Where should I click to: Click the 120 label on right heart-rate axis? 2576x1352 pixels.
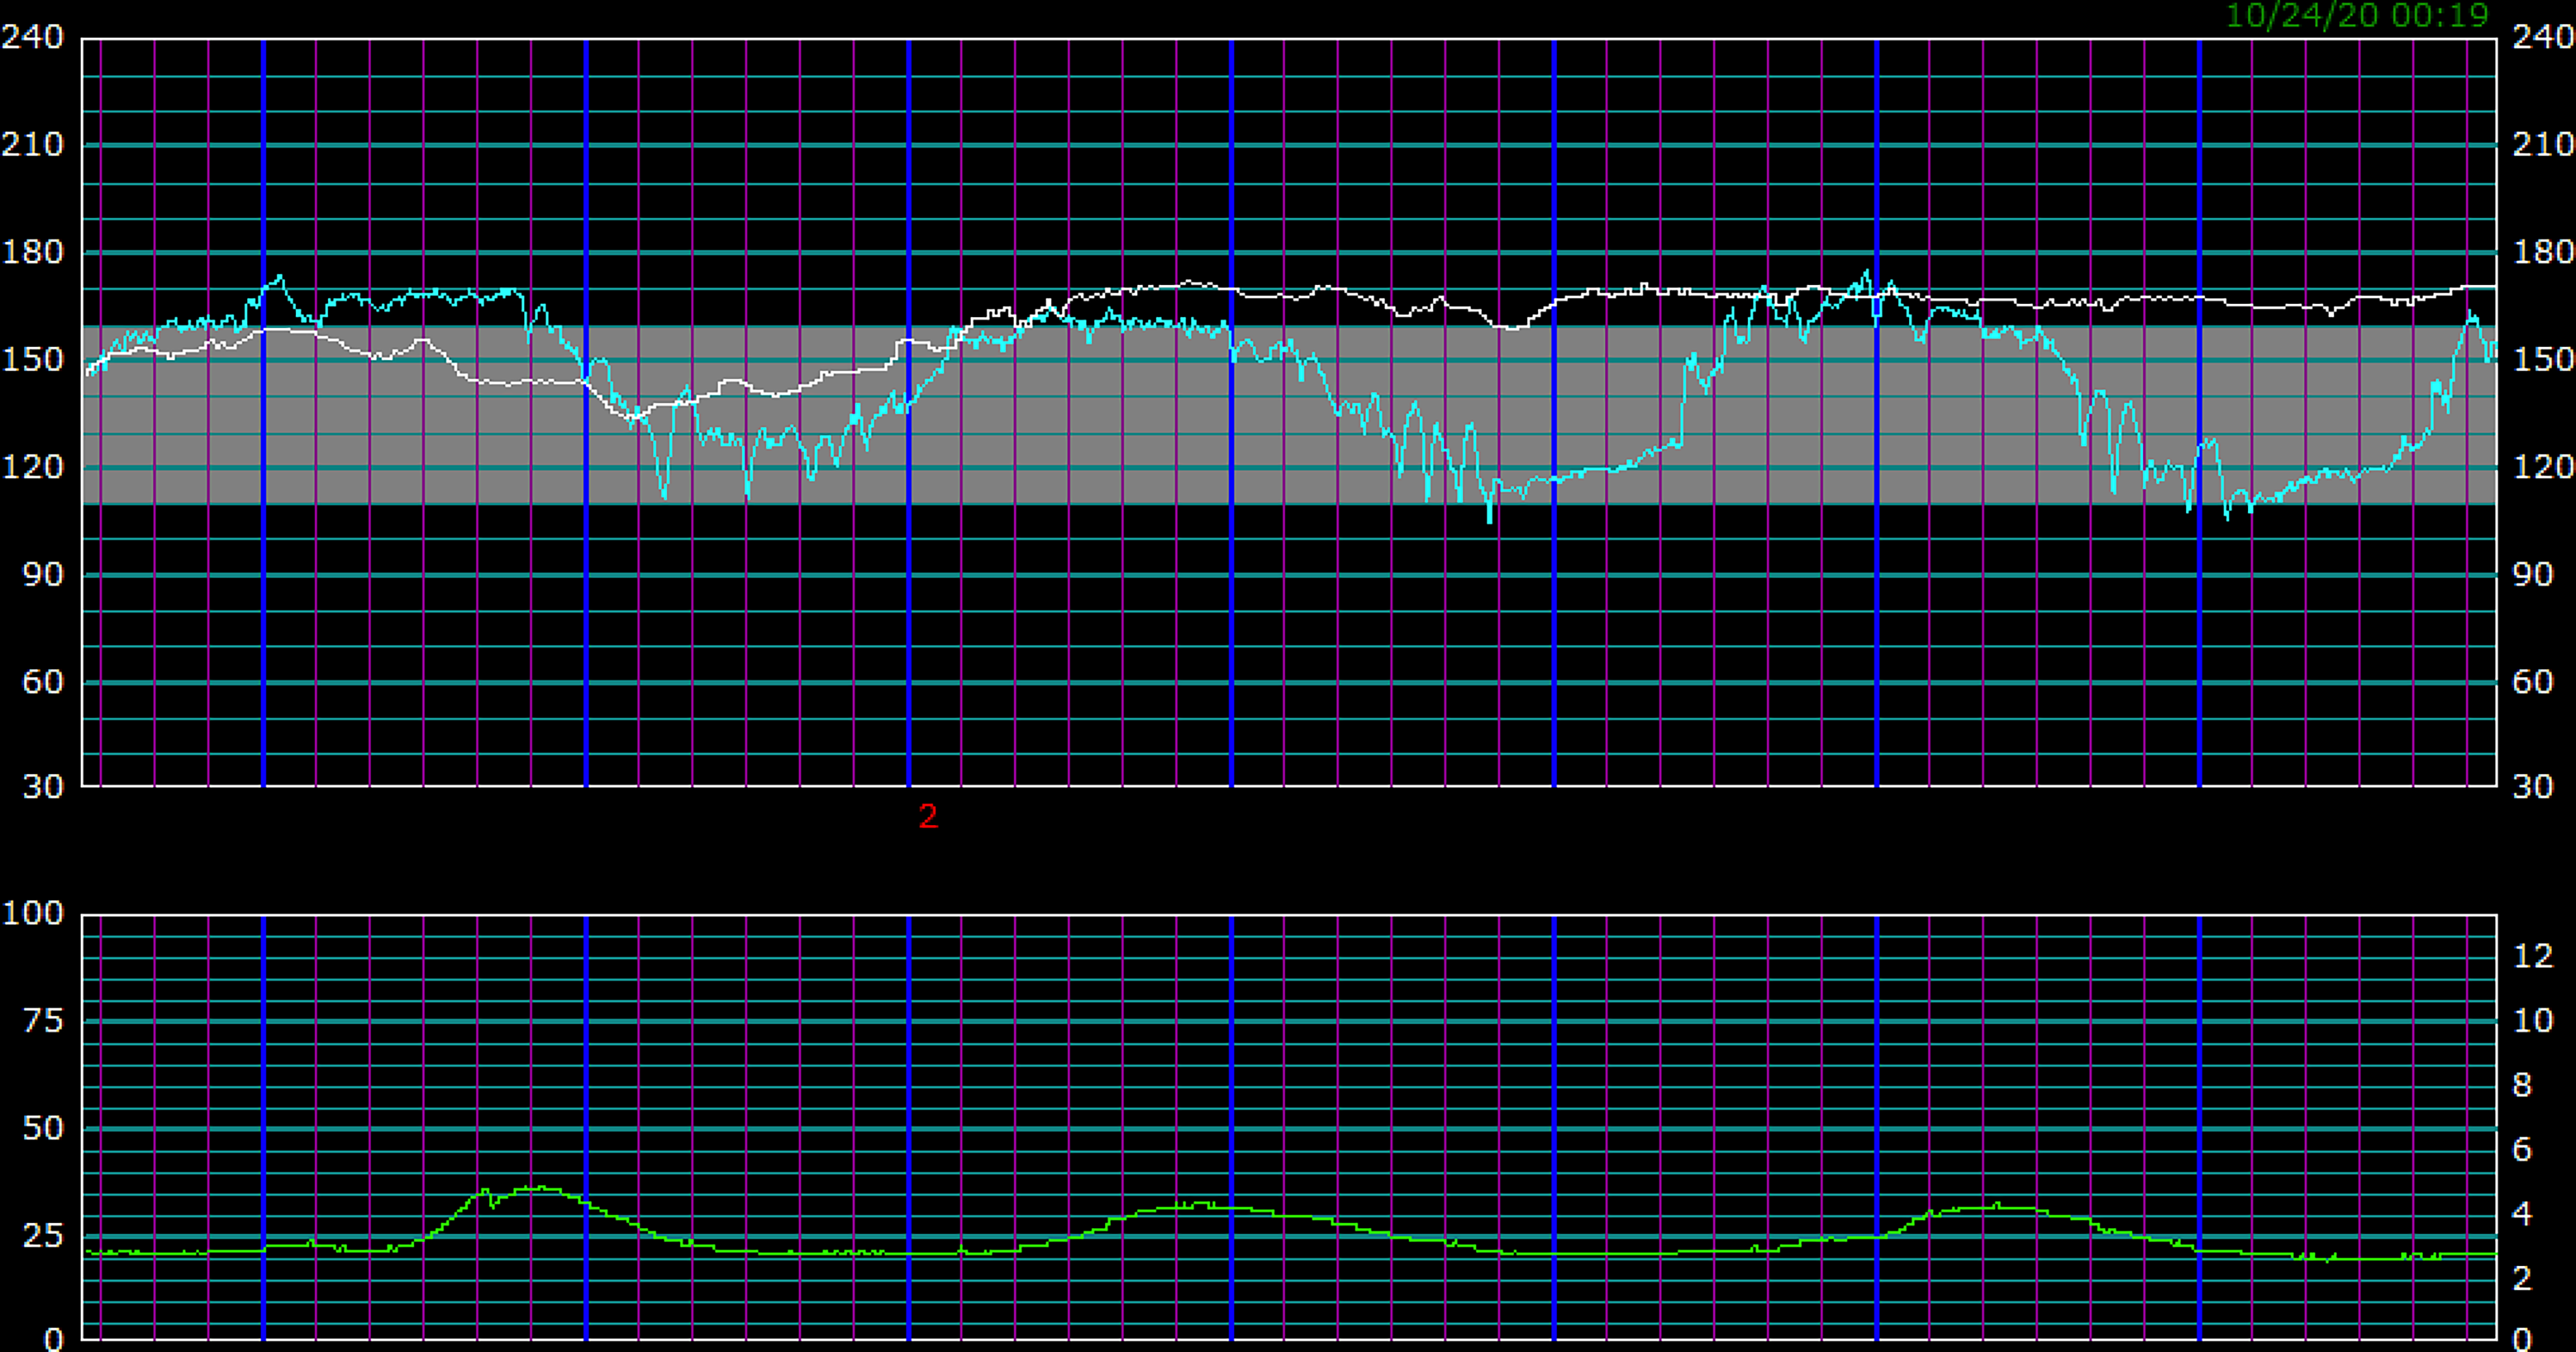pos(2544,467)
